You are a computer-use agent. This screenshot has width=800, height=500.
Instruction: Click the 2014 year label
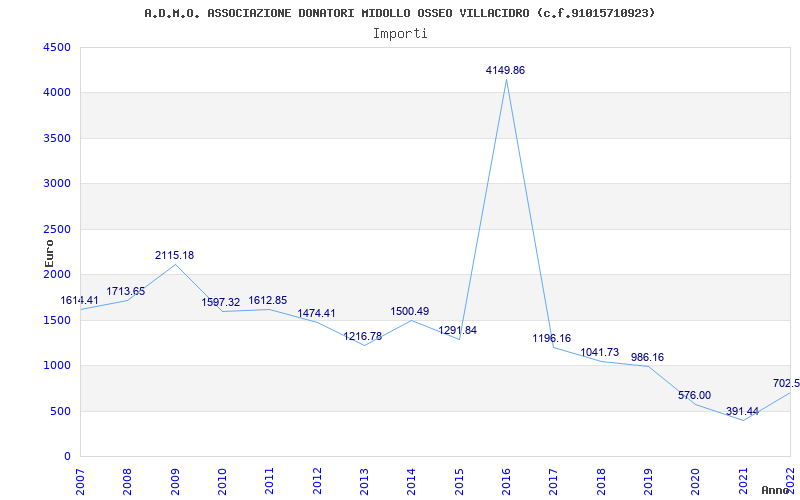tap(412, 481)
